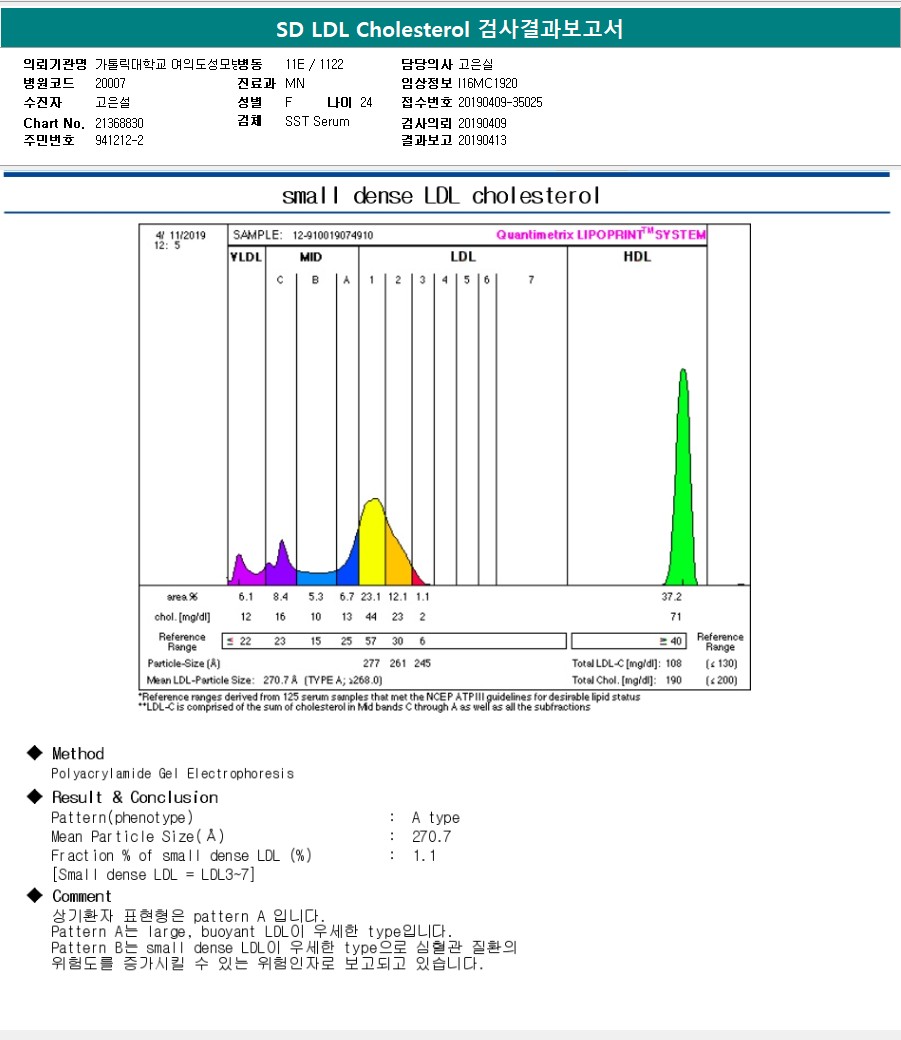Click the area value '8.4'
Viewport: 901px width, 1040px height.
[281, 597]
